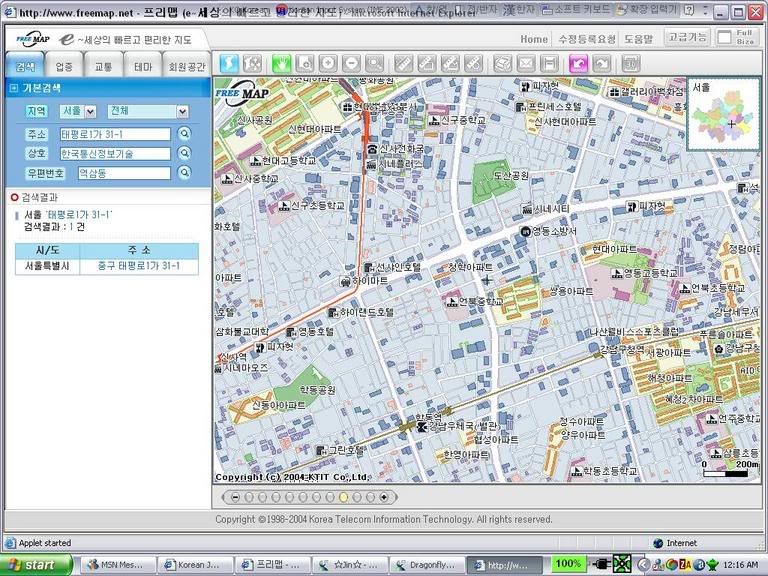Switch to the 테마 tab

pyautogui.click(x=143, y=66)
